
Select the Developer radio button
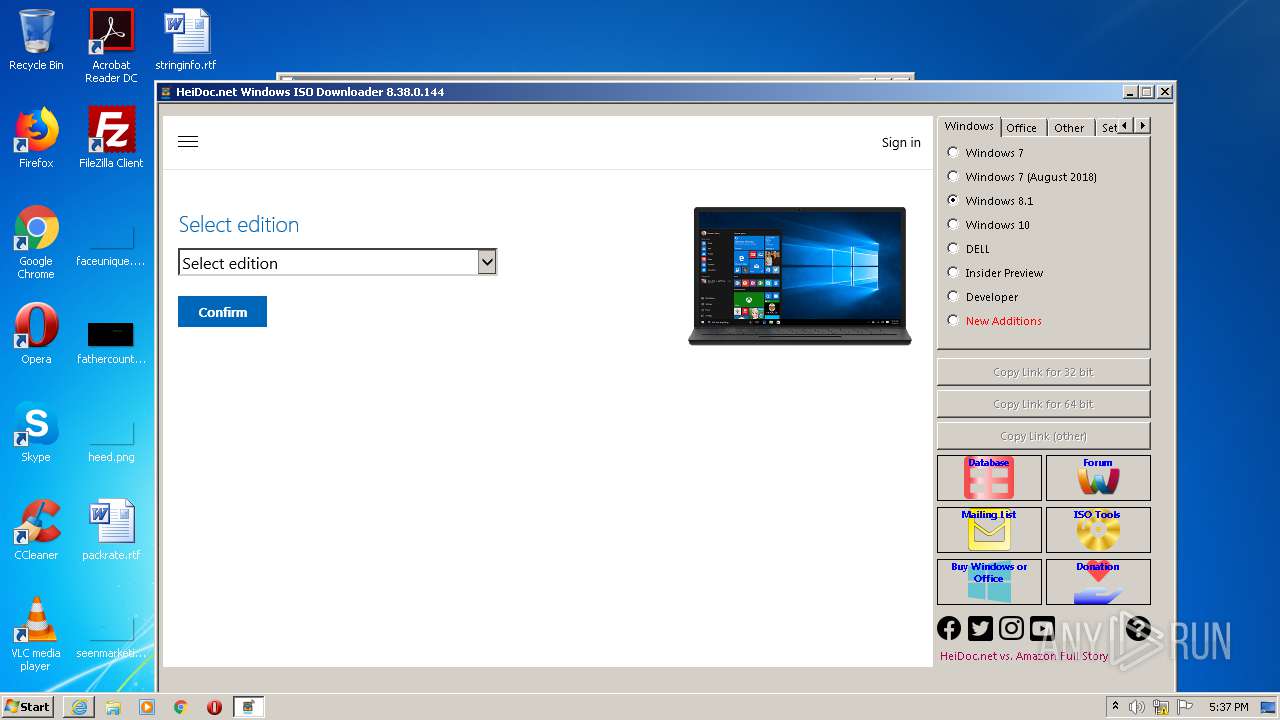[x=953, y=296]
